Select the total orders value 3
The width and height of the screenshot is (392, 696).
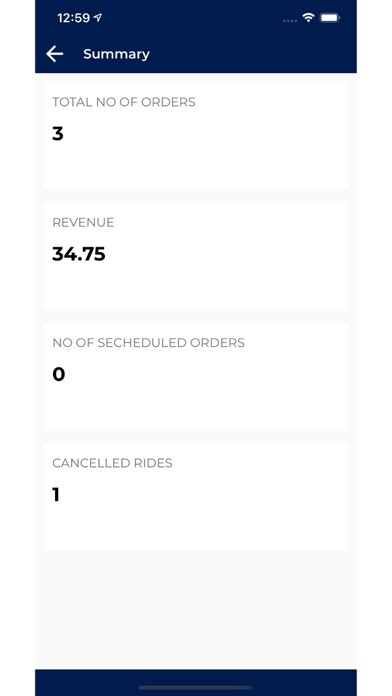tap(58, 134)
